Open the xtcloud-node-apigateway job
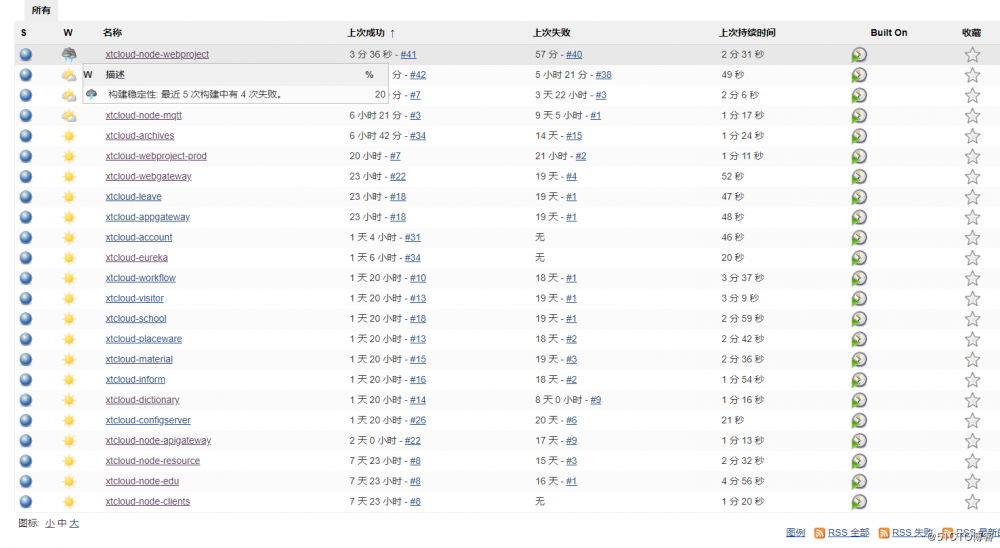The image size is (1000, 548). [158, 441]
